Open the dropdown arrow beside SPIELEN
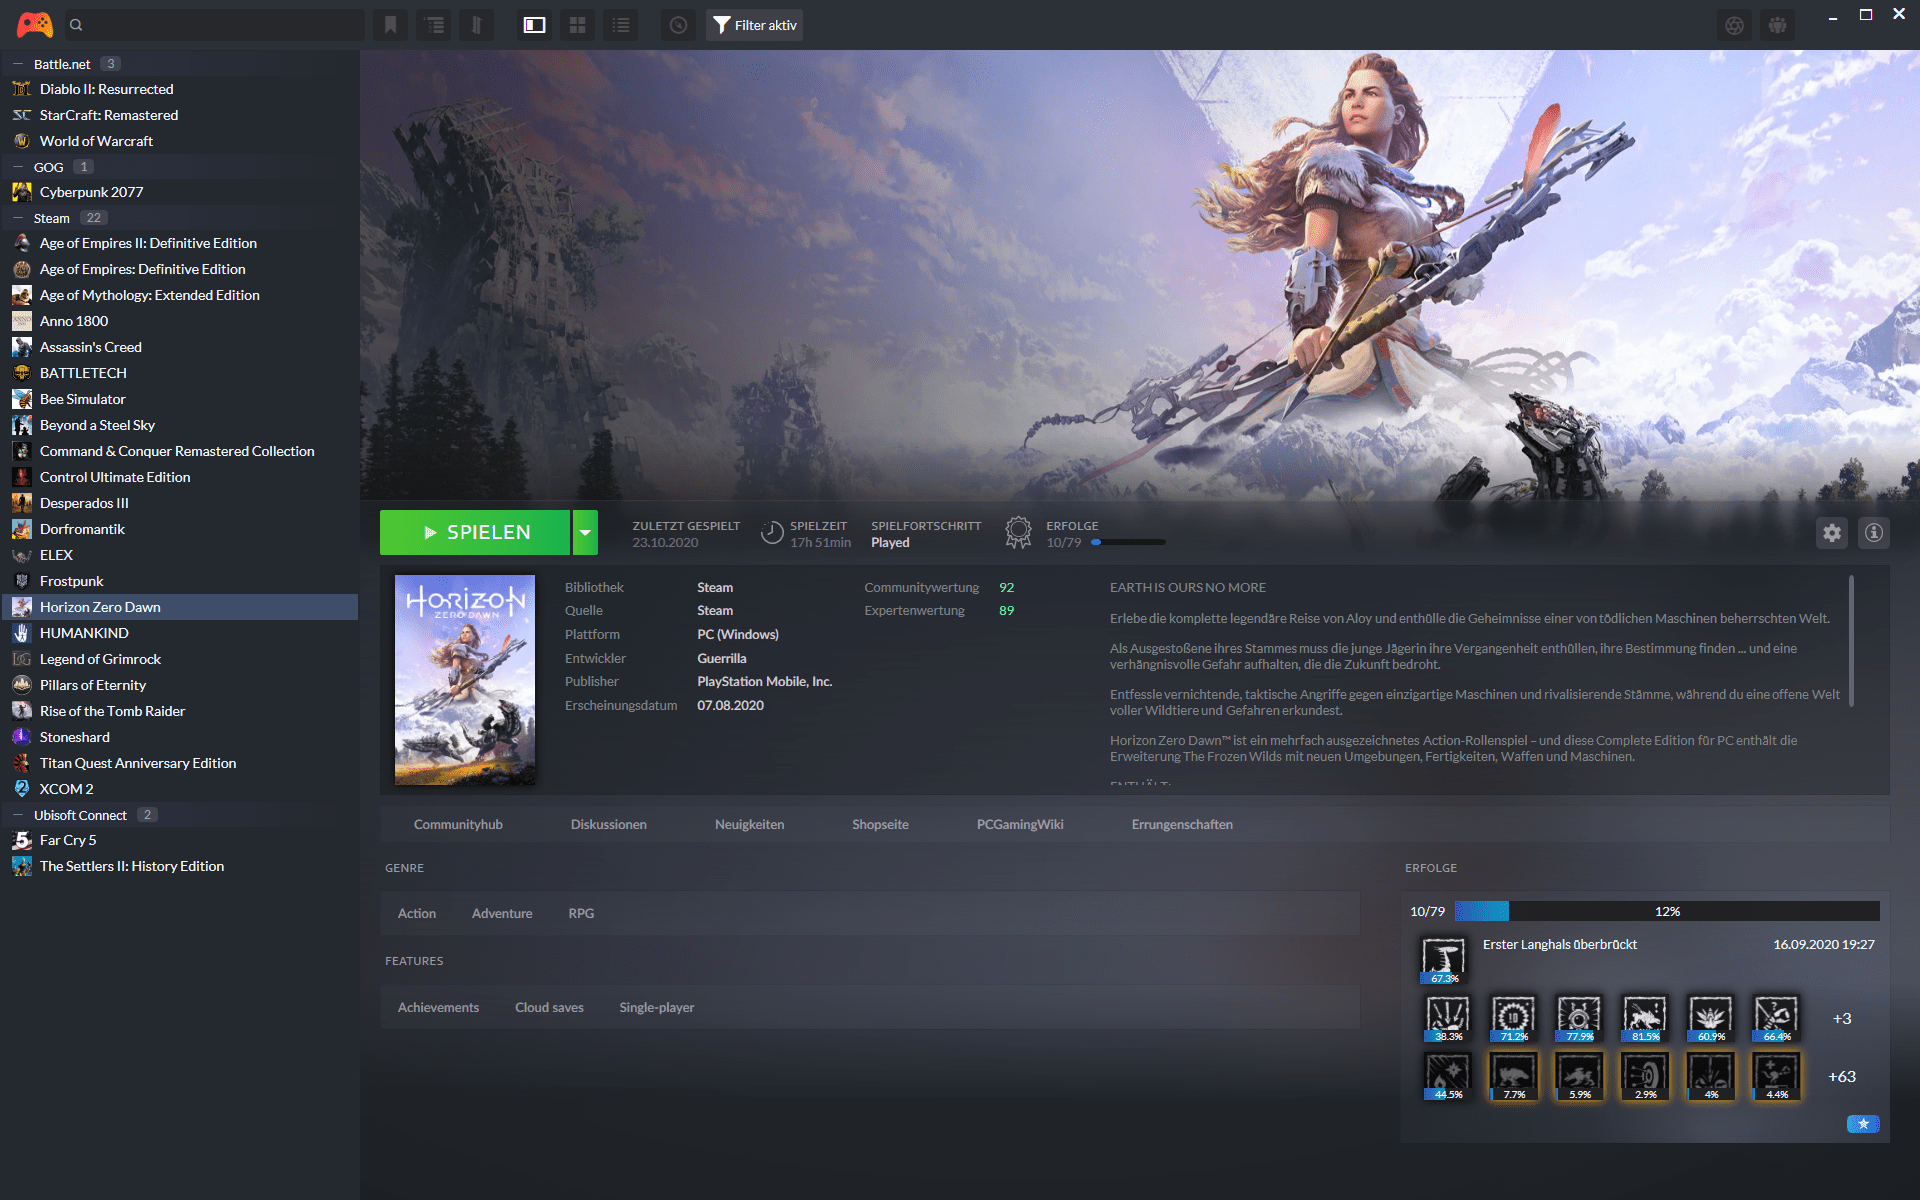The image size is (1920, 1200). 585,532
